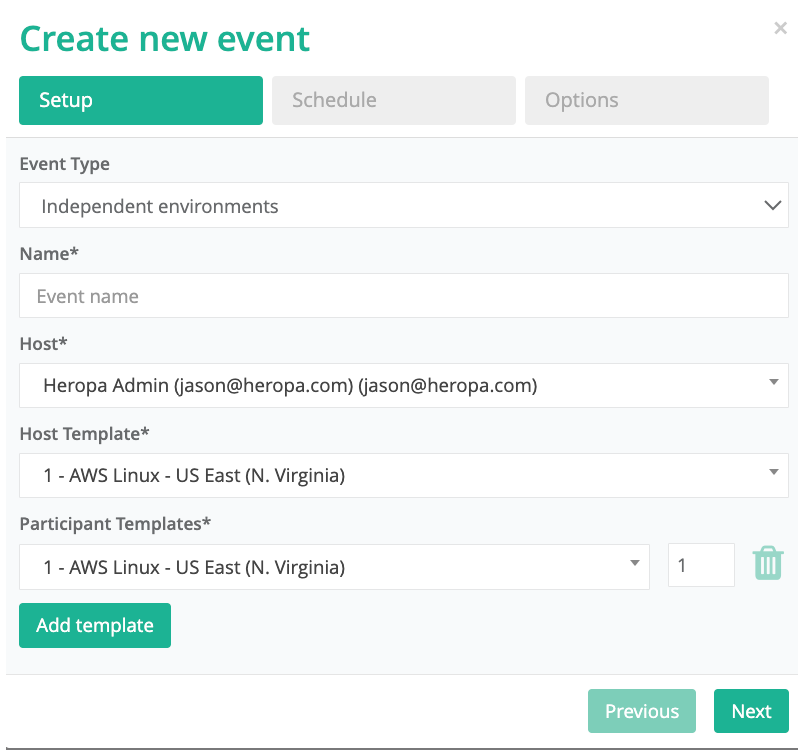Click the Host field caret arrow
Viewport: 802px width, 756px height.
[x=774, y=382]
